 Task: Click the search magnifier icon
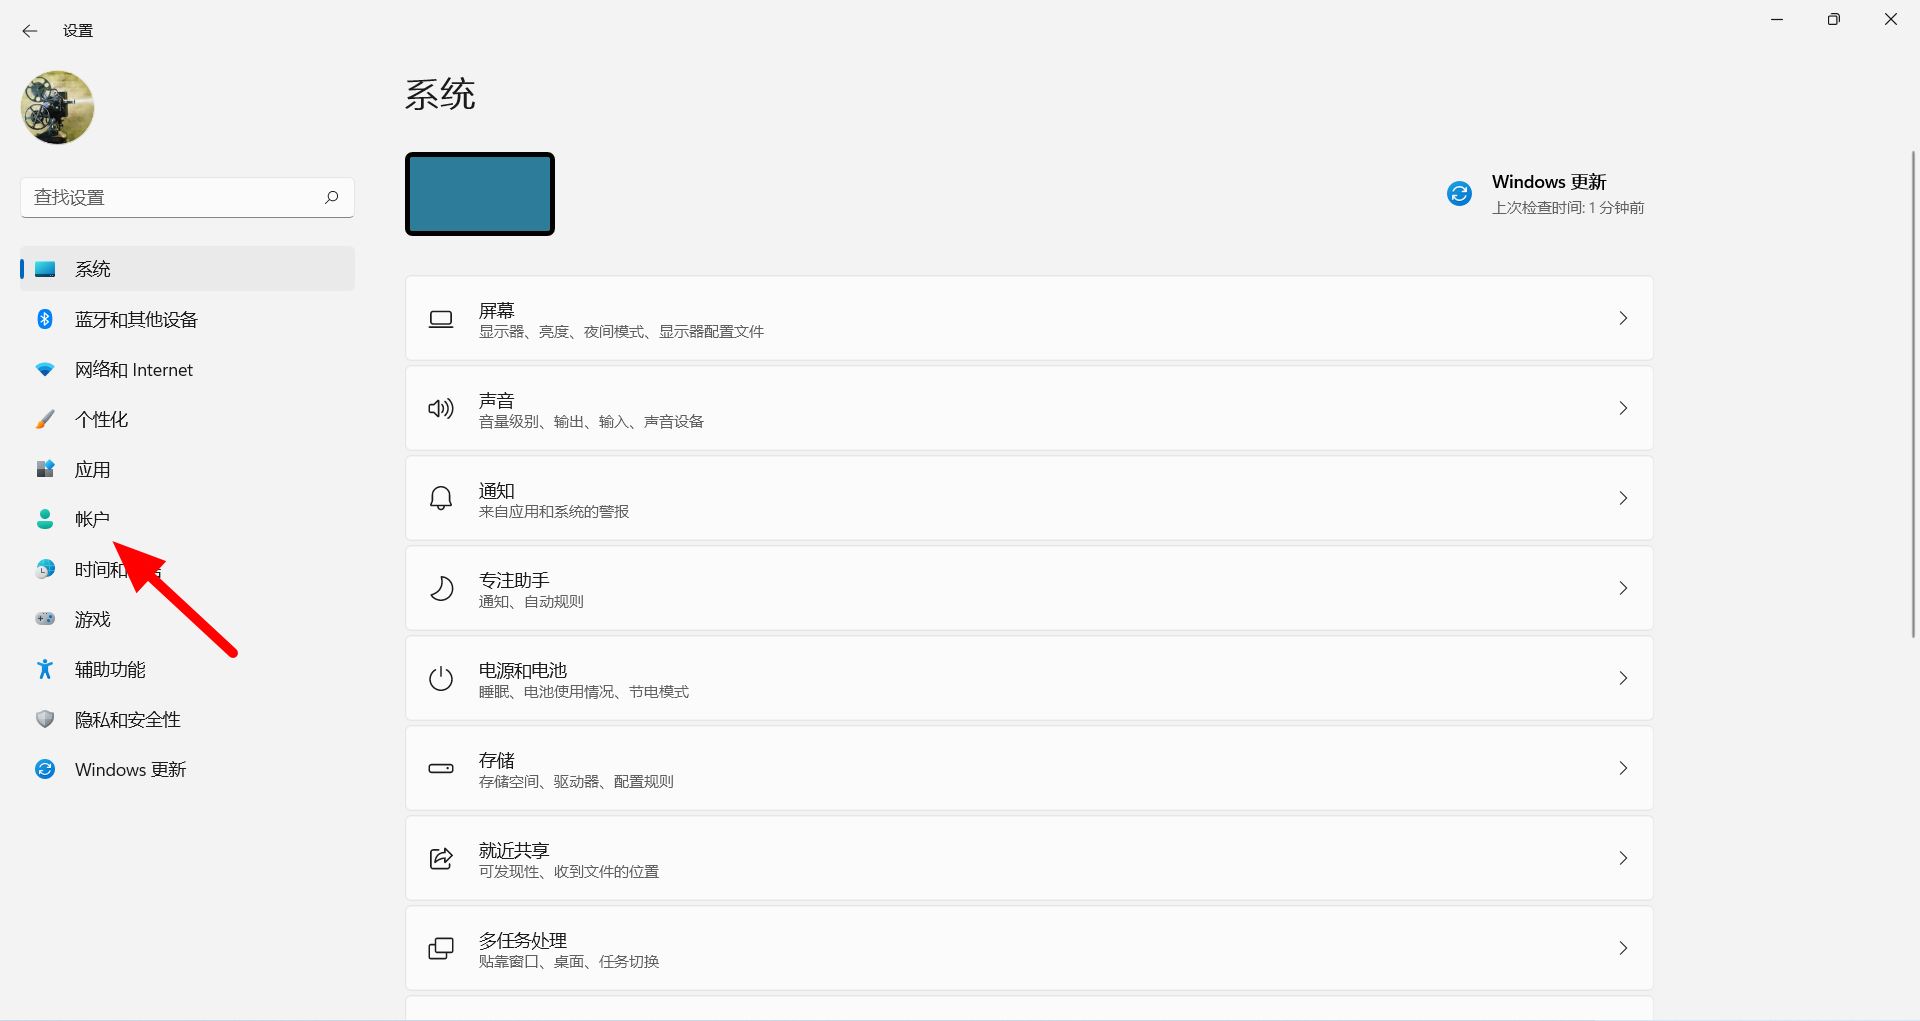pos(331,197)
